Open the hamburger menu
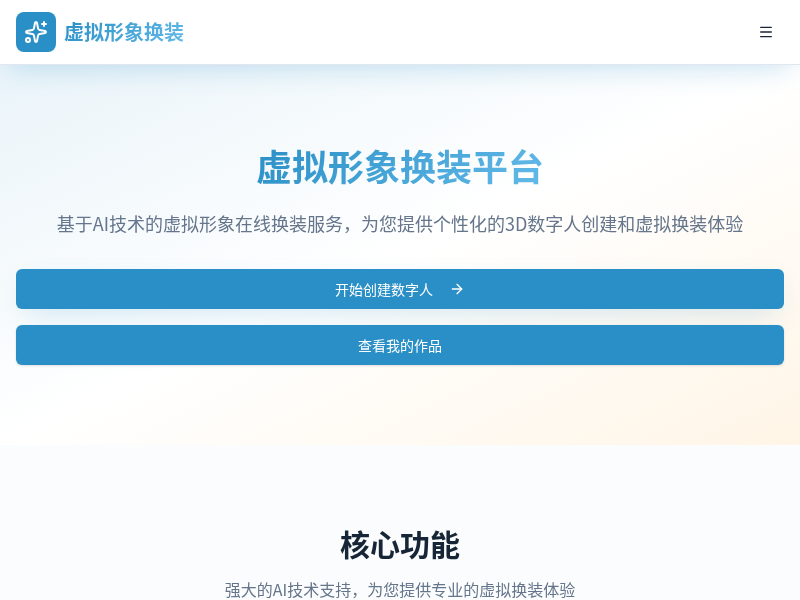800x600 pixels. (x=766, y=32)
